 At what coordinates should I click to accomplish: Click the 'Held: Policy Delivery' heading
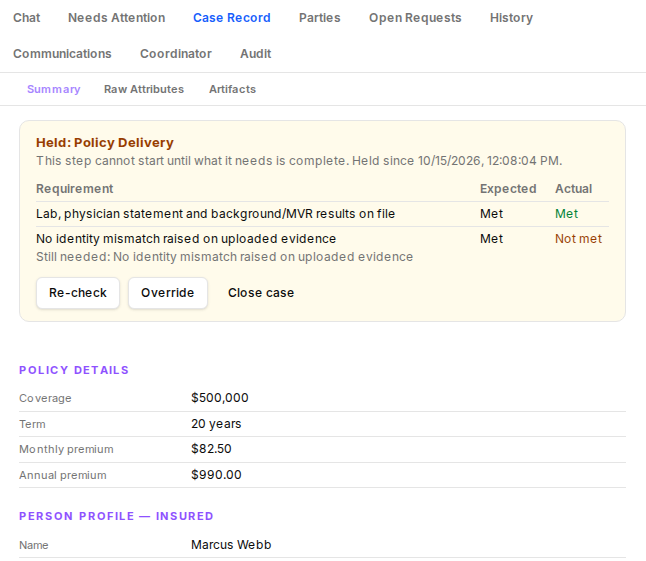pos(105,143)
